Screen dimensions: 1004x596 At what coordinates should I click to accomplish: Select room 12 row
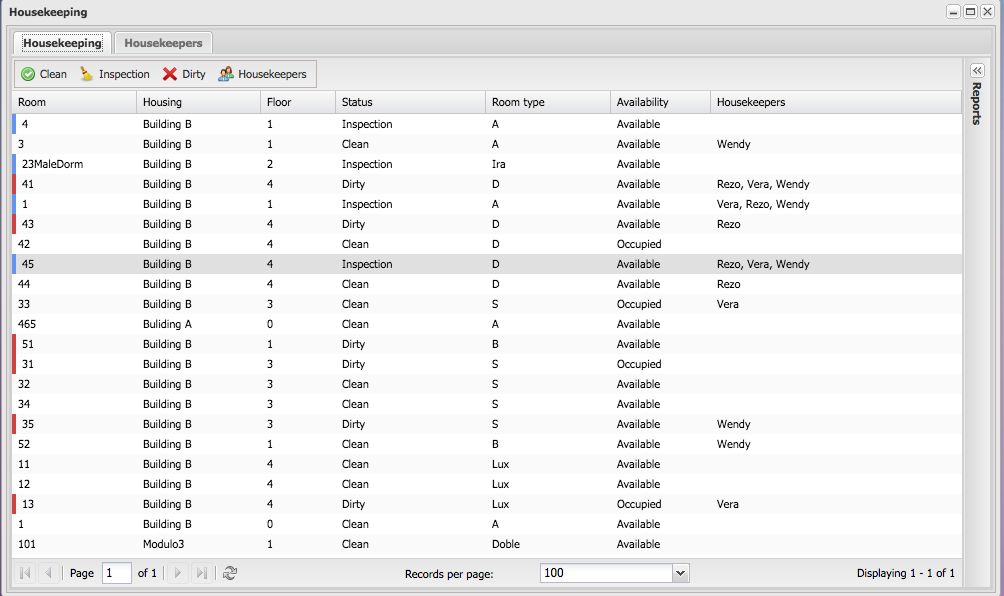click(x=487, y=484)
